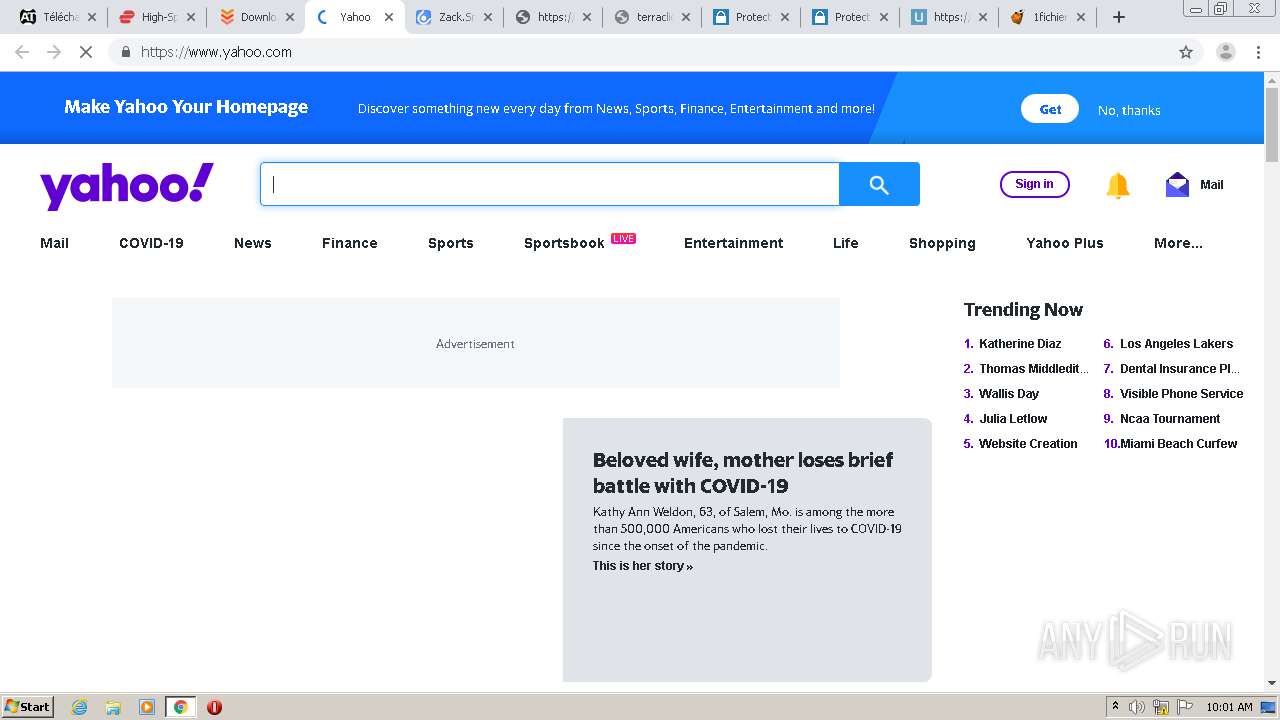Open the COVID-19 section
This screenshot has height=720, width=1280.
click(x=151, y=243)
